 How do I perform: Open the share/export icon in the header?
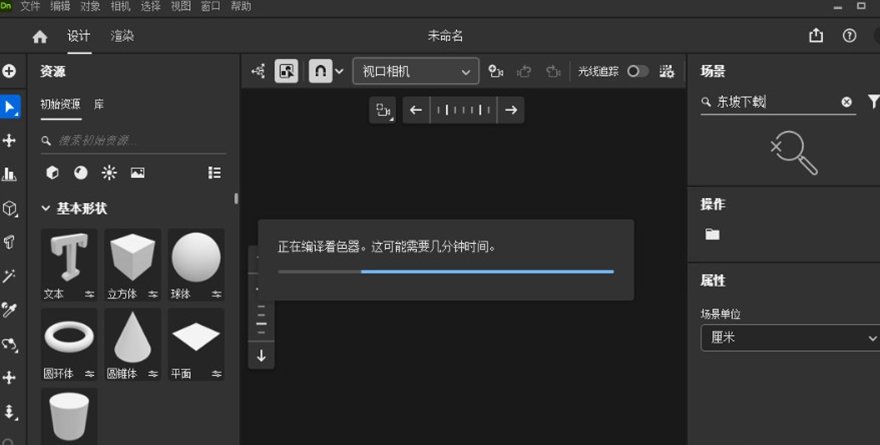pyautogui.click(x=816, y=36)
